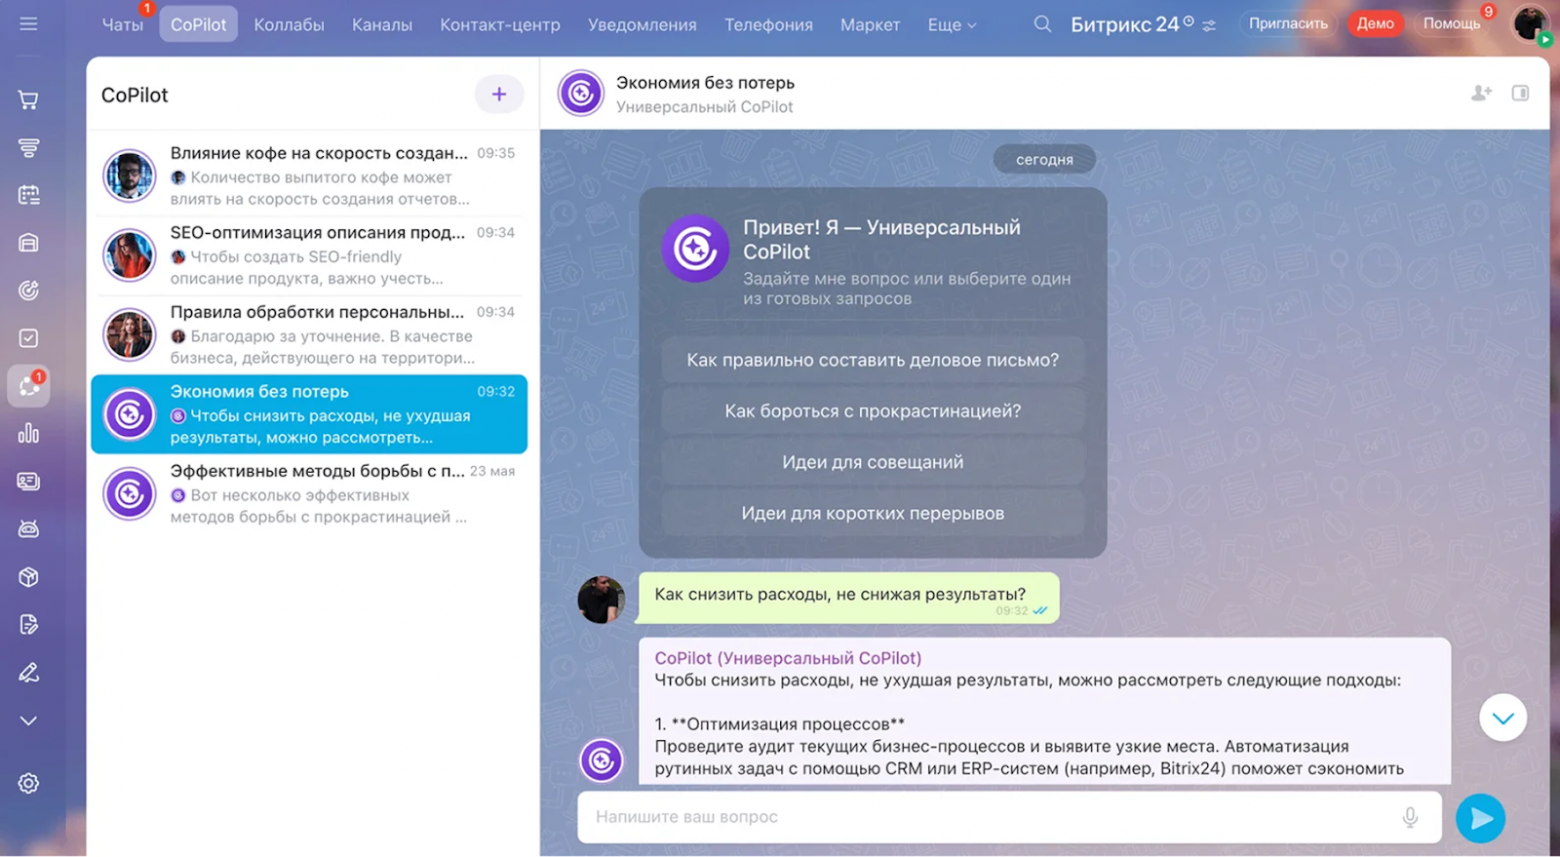Send message with the paper plane button
The width and height of the screenshot is (1560, 857).
click(1483, 817)
